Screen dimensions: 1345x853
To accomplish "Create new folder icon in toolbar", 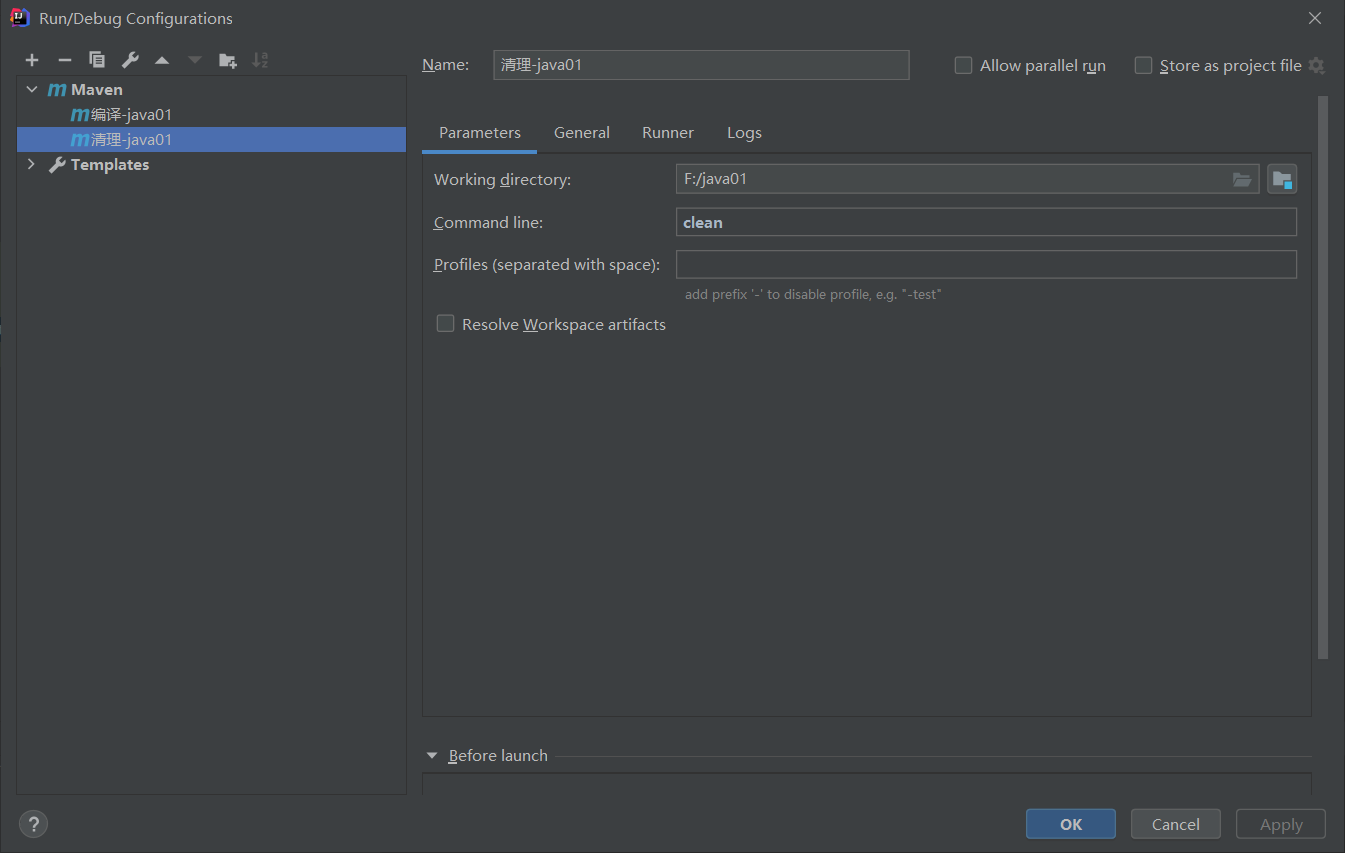I will point(228,60).
